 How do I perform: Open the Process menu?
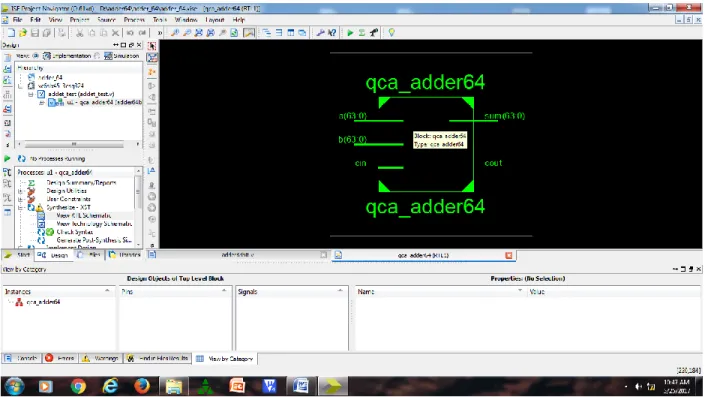(134, 20)
